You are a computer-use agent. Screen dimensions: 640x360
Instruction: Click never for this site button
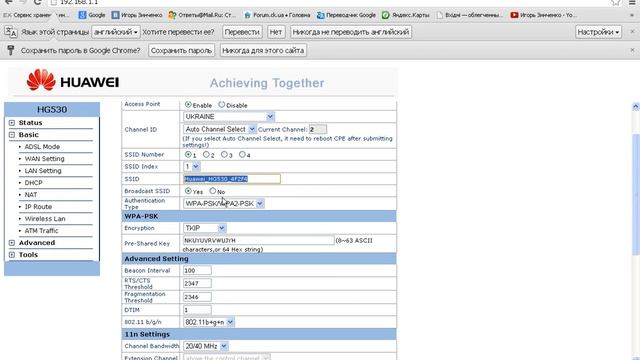pos(263,50)
